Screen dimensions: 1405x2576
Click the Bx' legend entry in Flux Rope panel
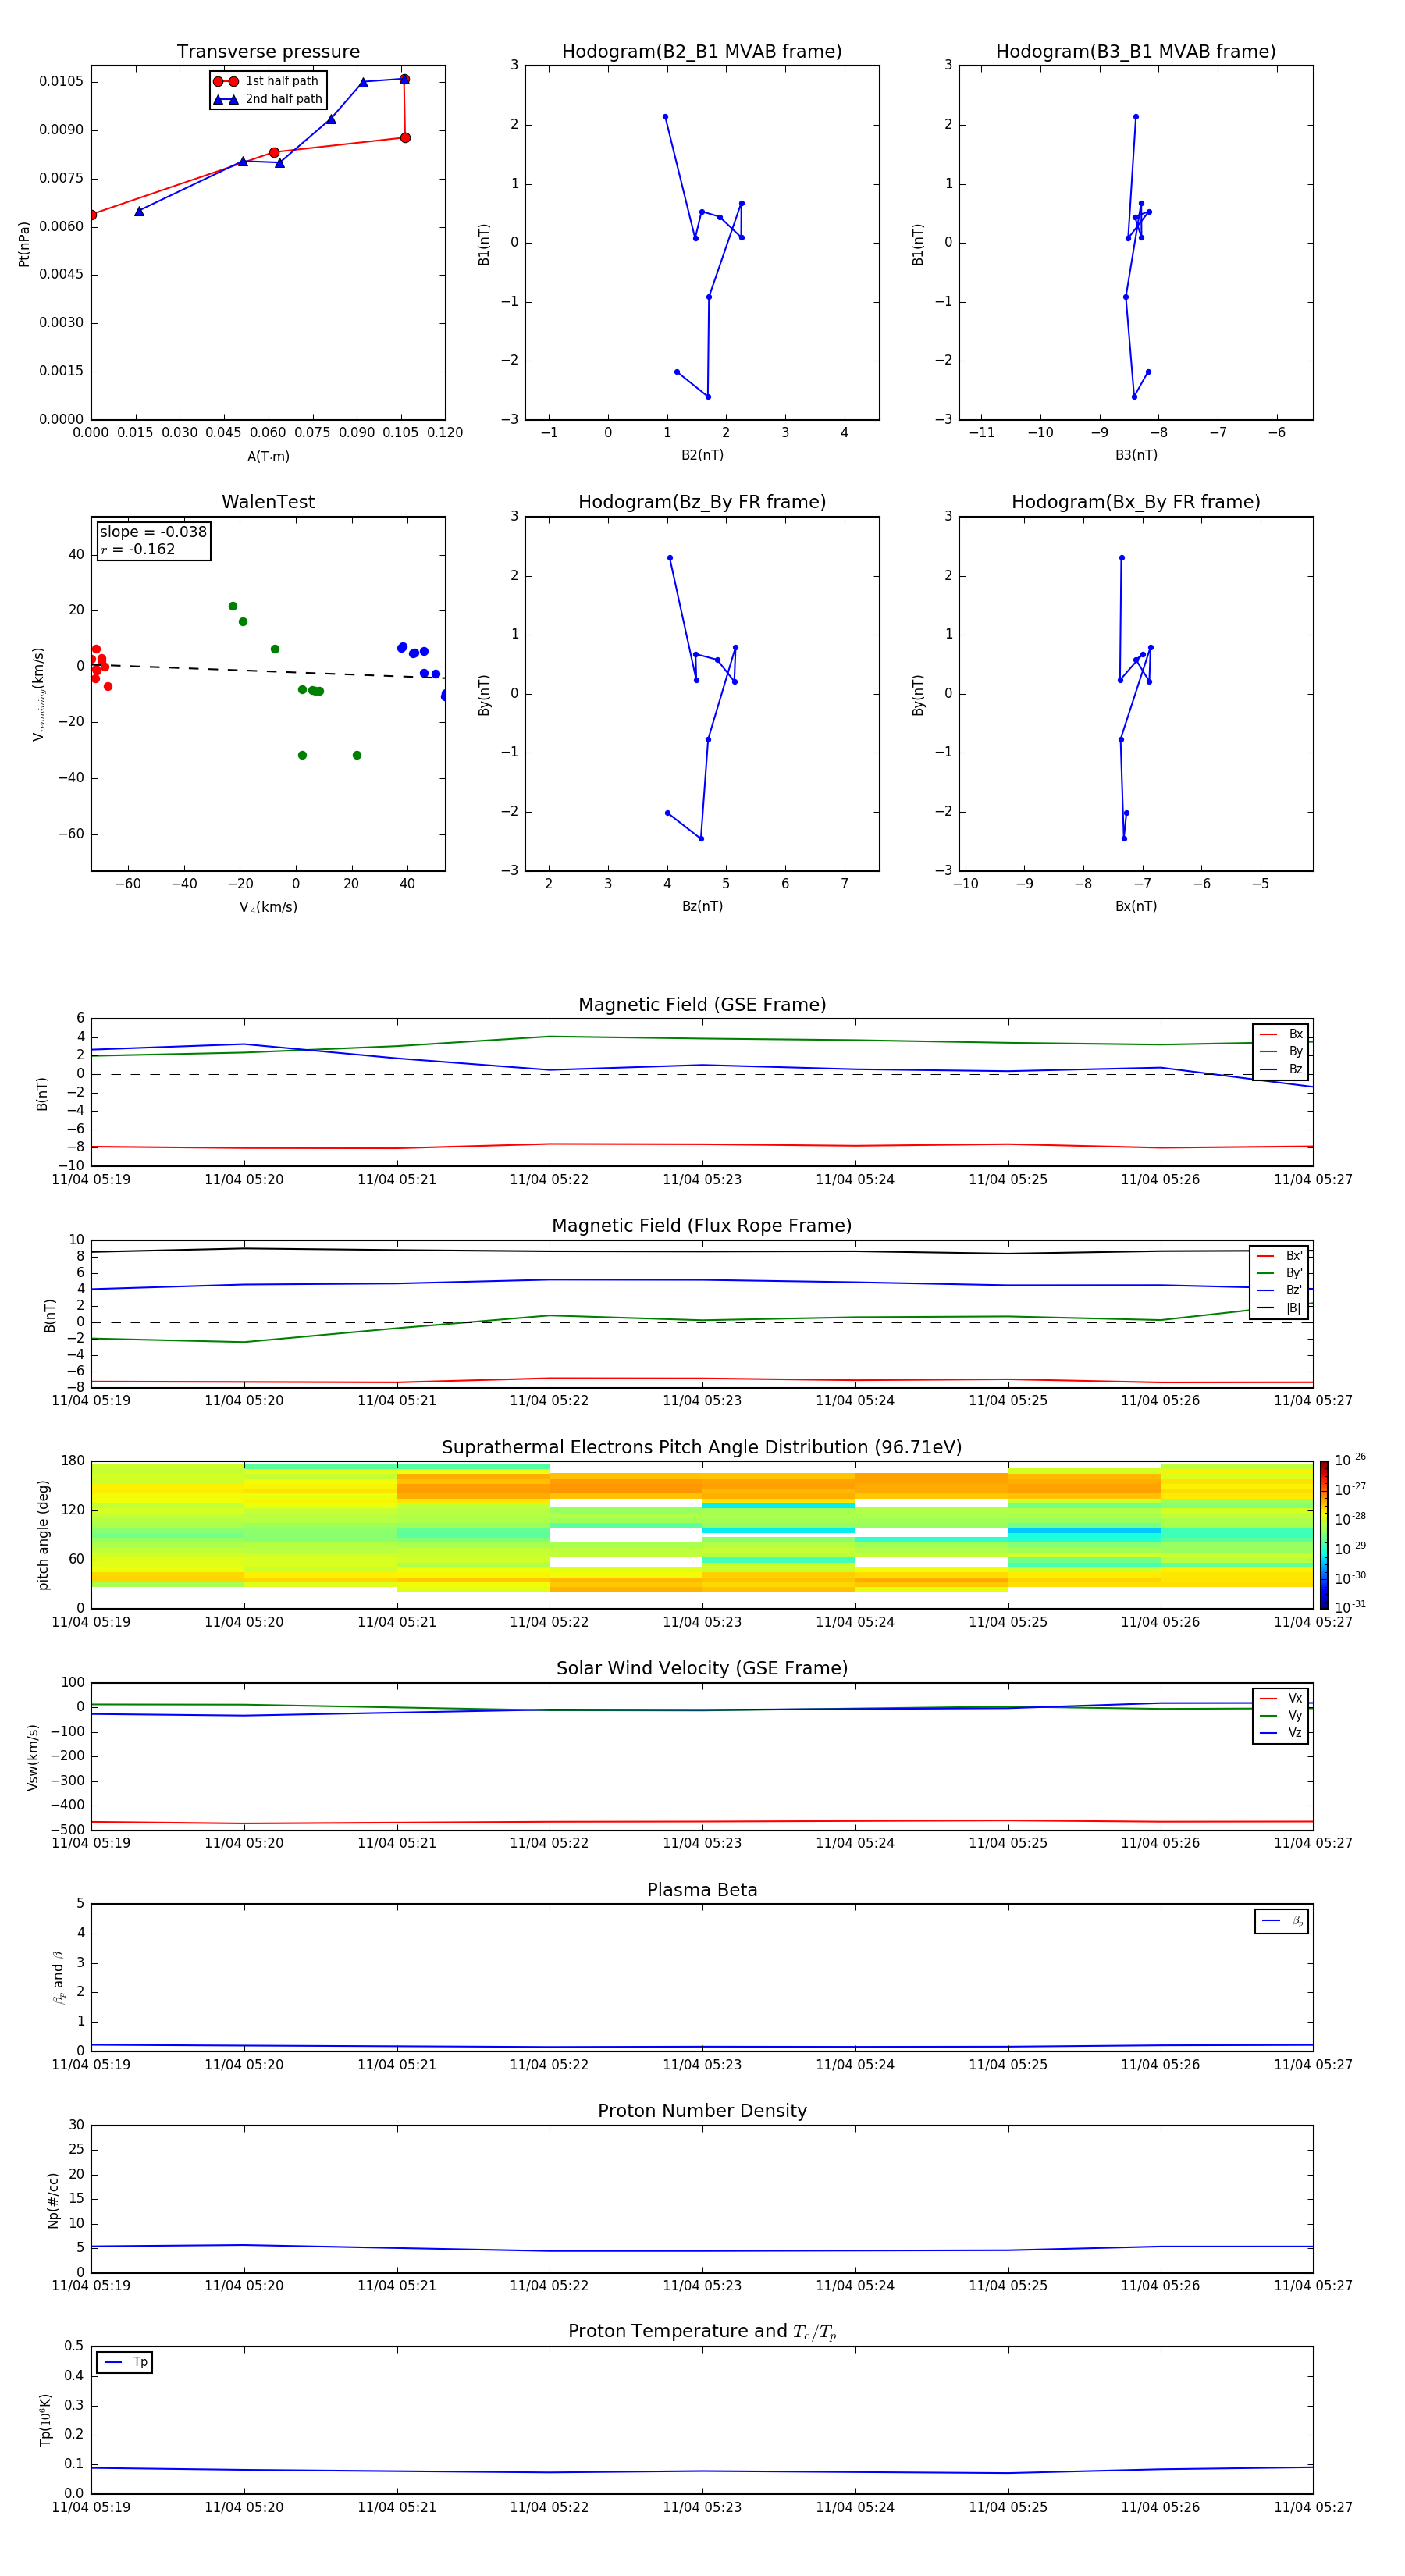click(1280, 1256)
